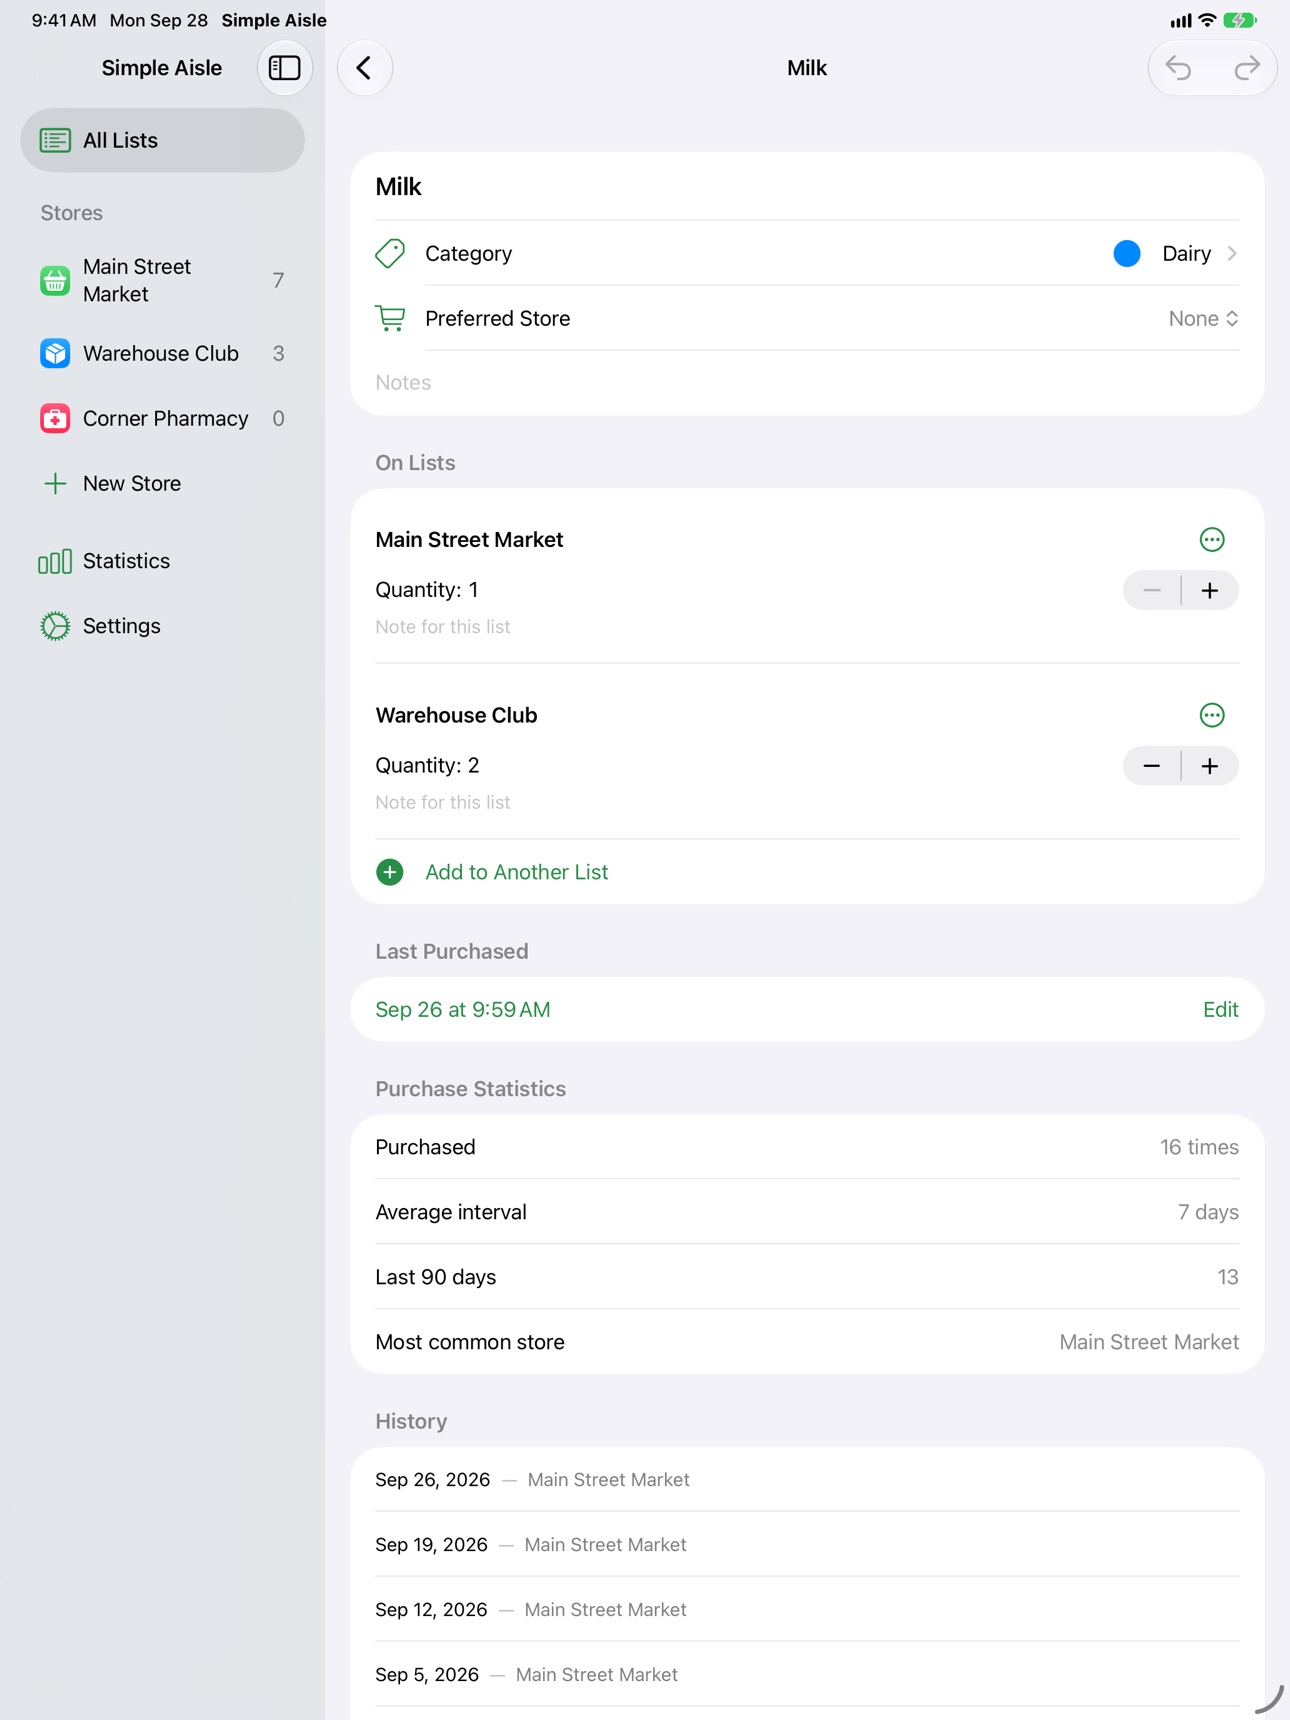Click the Preferred Store cart icon

[x=390, y=318]
